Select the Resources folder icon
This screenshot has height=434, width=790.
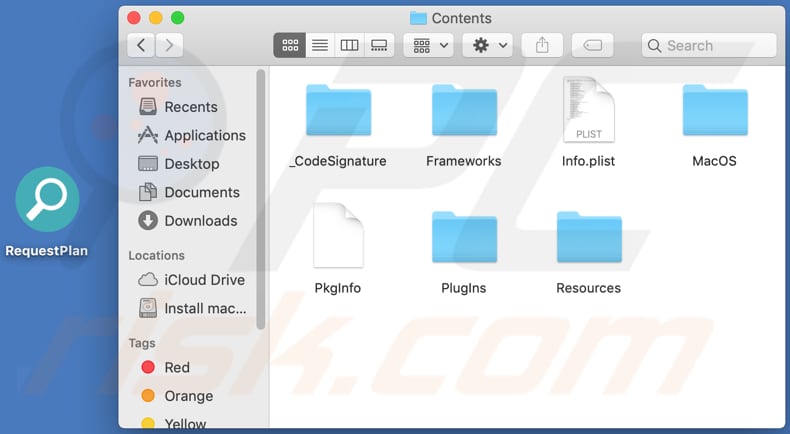point(589,237)
